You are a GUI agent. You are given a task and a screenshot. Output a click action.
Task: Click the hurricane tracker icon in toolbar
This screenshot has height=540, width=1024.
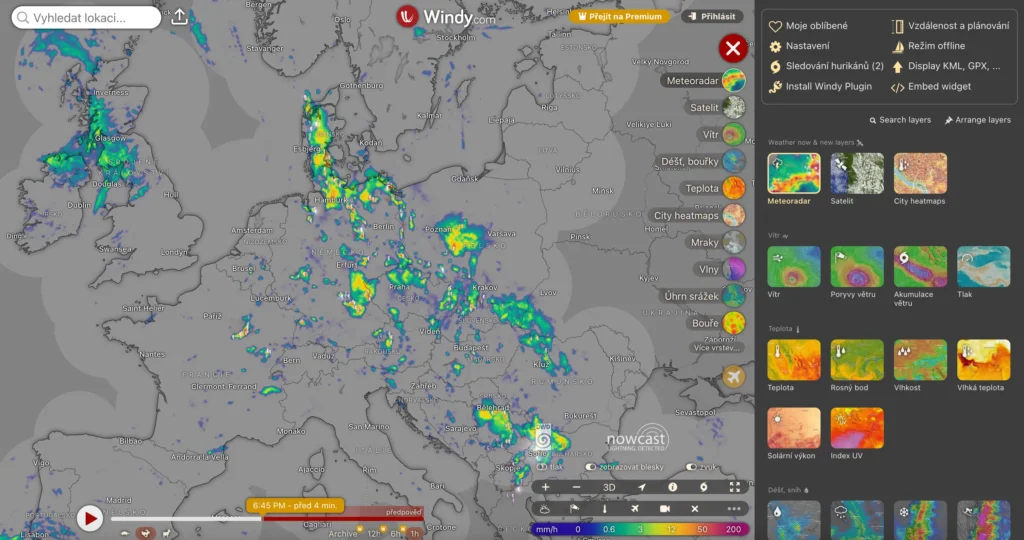[x=703, y=487]
